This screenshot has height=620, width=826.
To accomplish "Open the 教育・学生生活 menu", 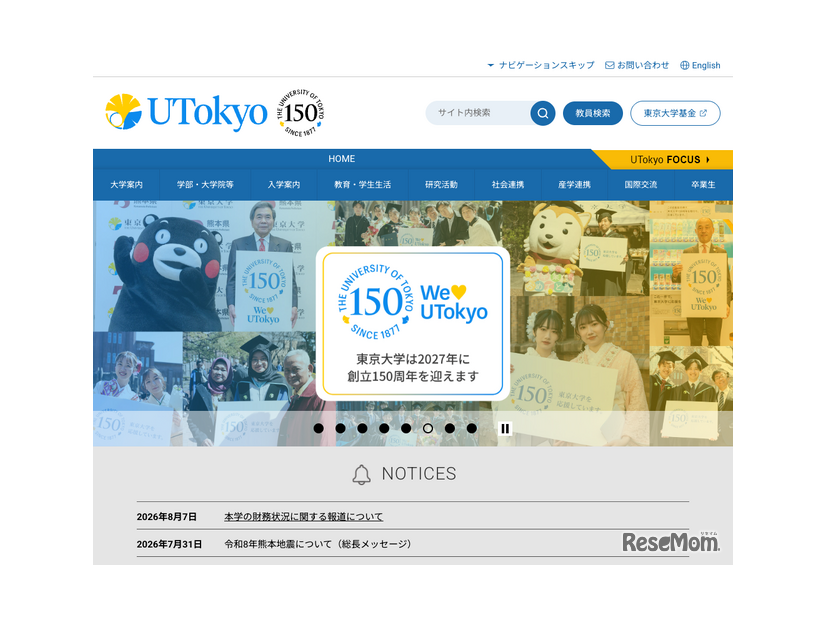I will (x=362, y=185).
